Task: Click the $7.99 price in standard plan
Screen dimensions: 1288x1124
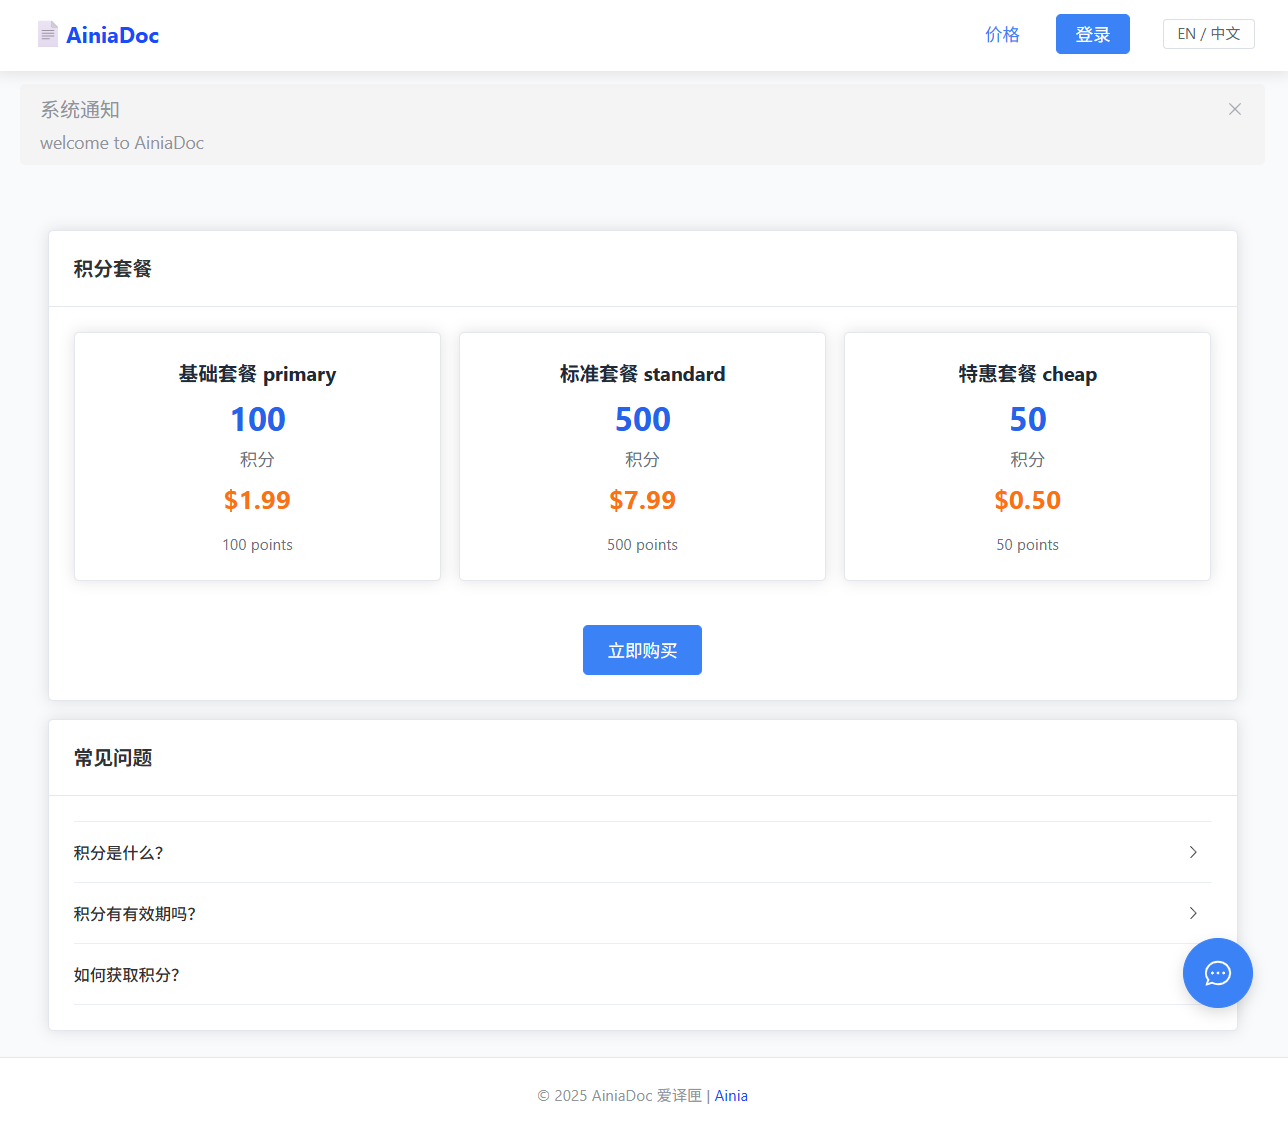Action: coord(642,500)
